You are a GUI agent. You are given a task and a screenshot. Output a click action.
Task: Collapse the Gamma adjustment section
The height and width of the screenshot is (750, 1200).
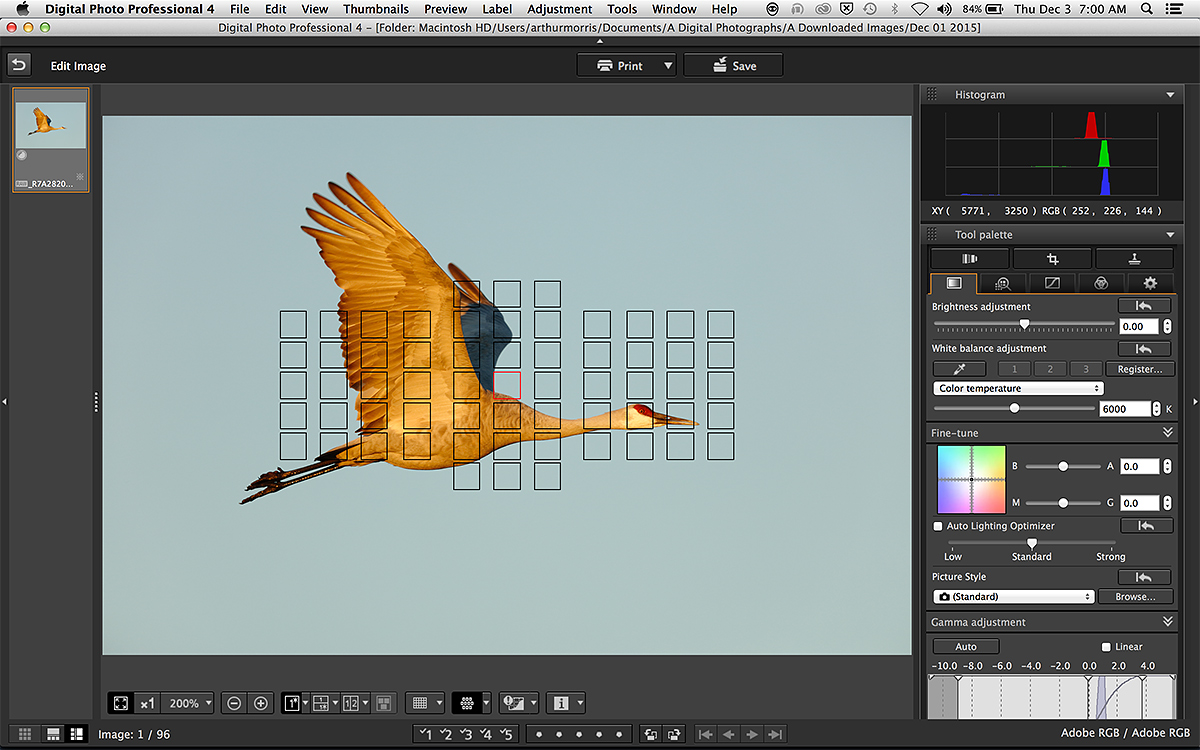1167,622
